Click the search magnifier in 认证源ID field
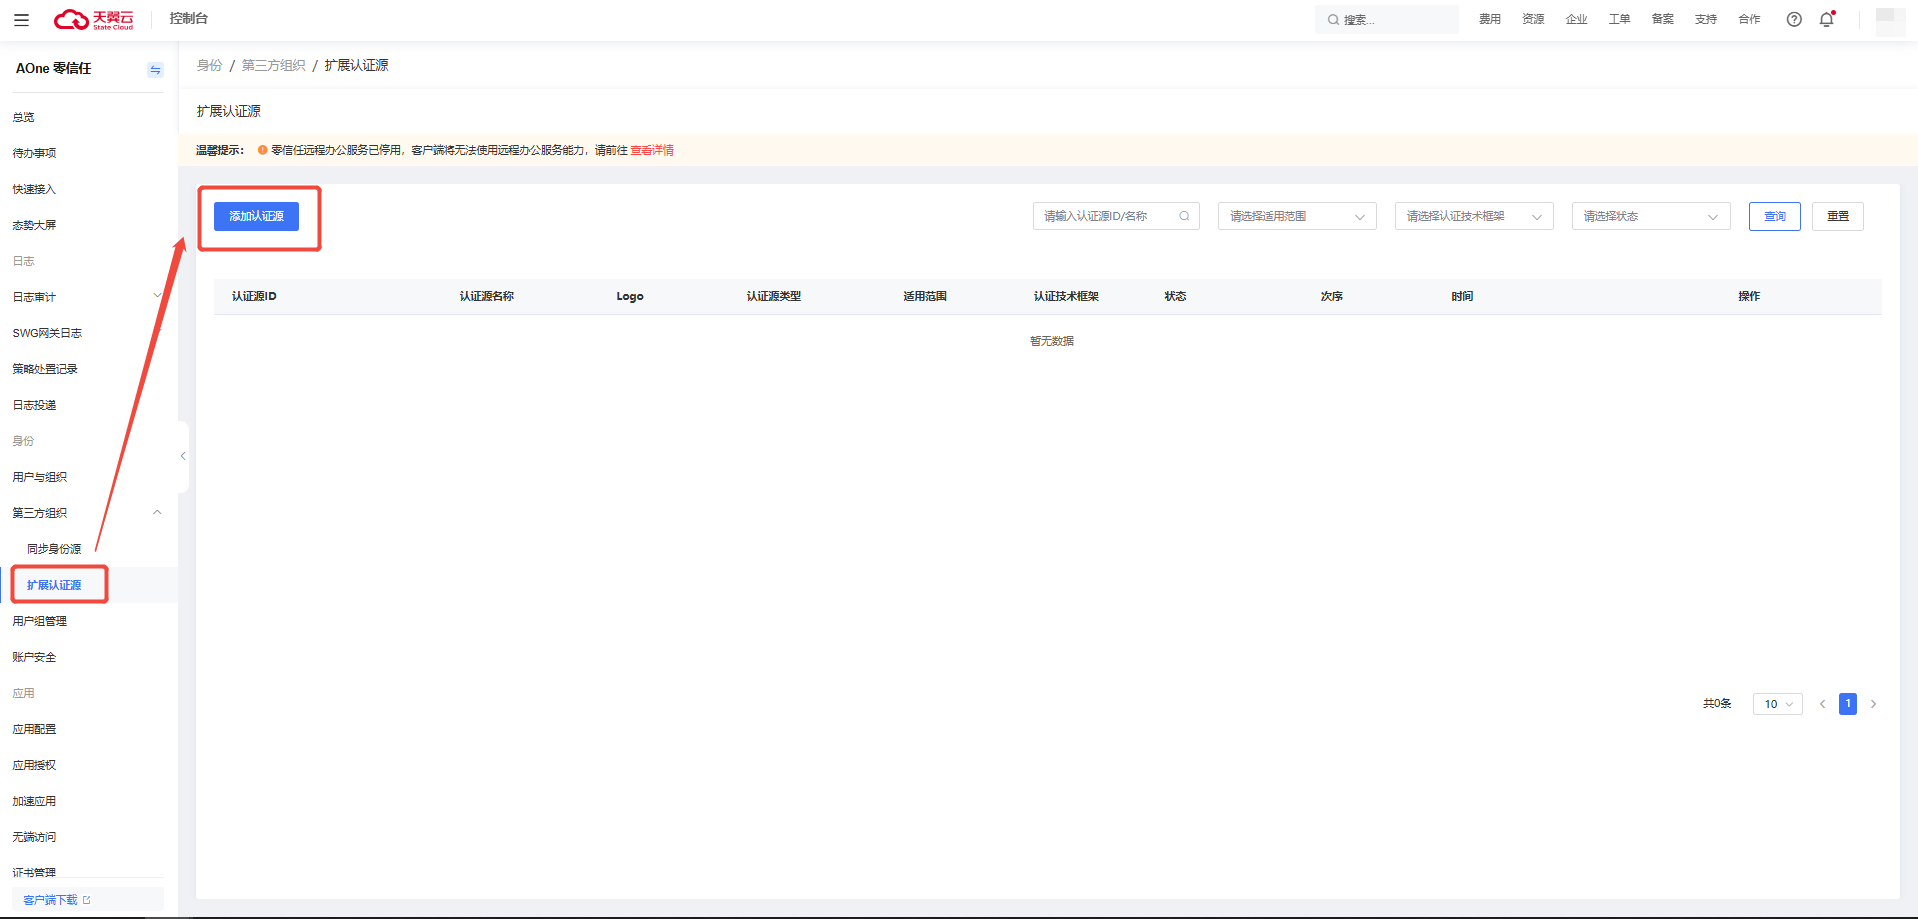This screenshot has height=919, width=1918. pos(1184,216)
